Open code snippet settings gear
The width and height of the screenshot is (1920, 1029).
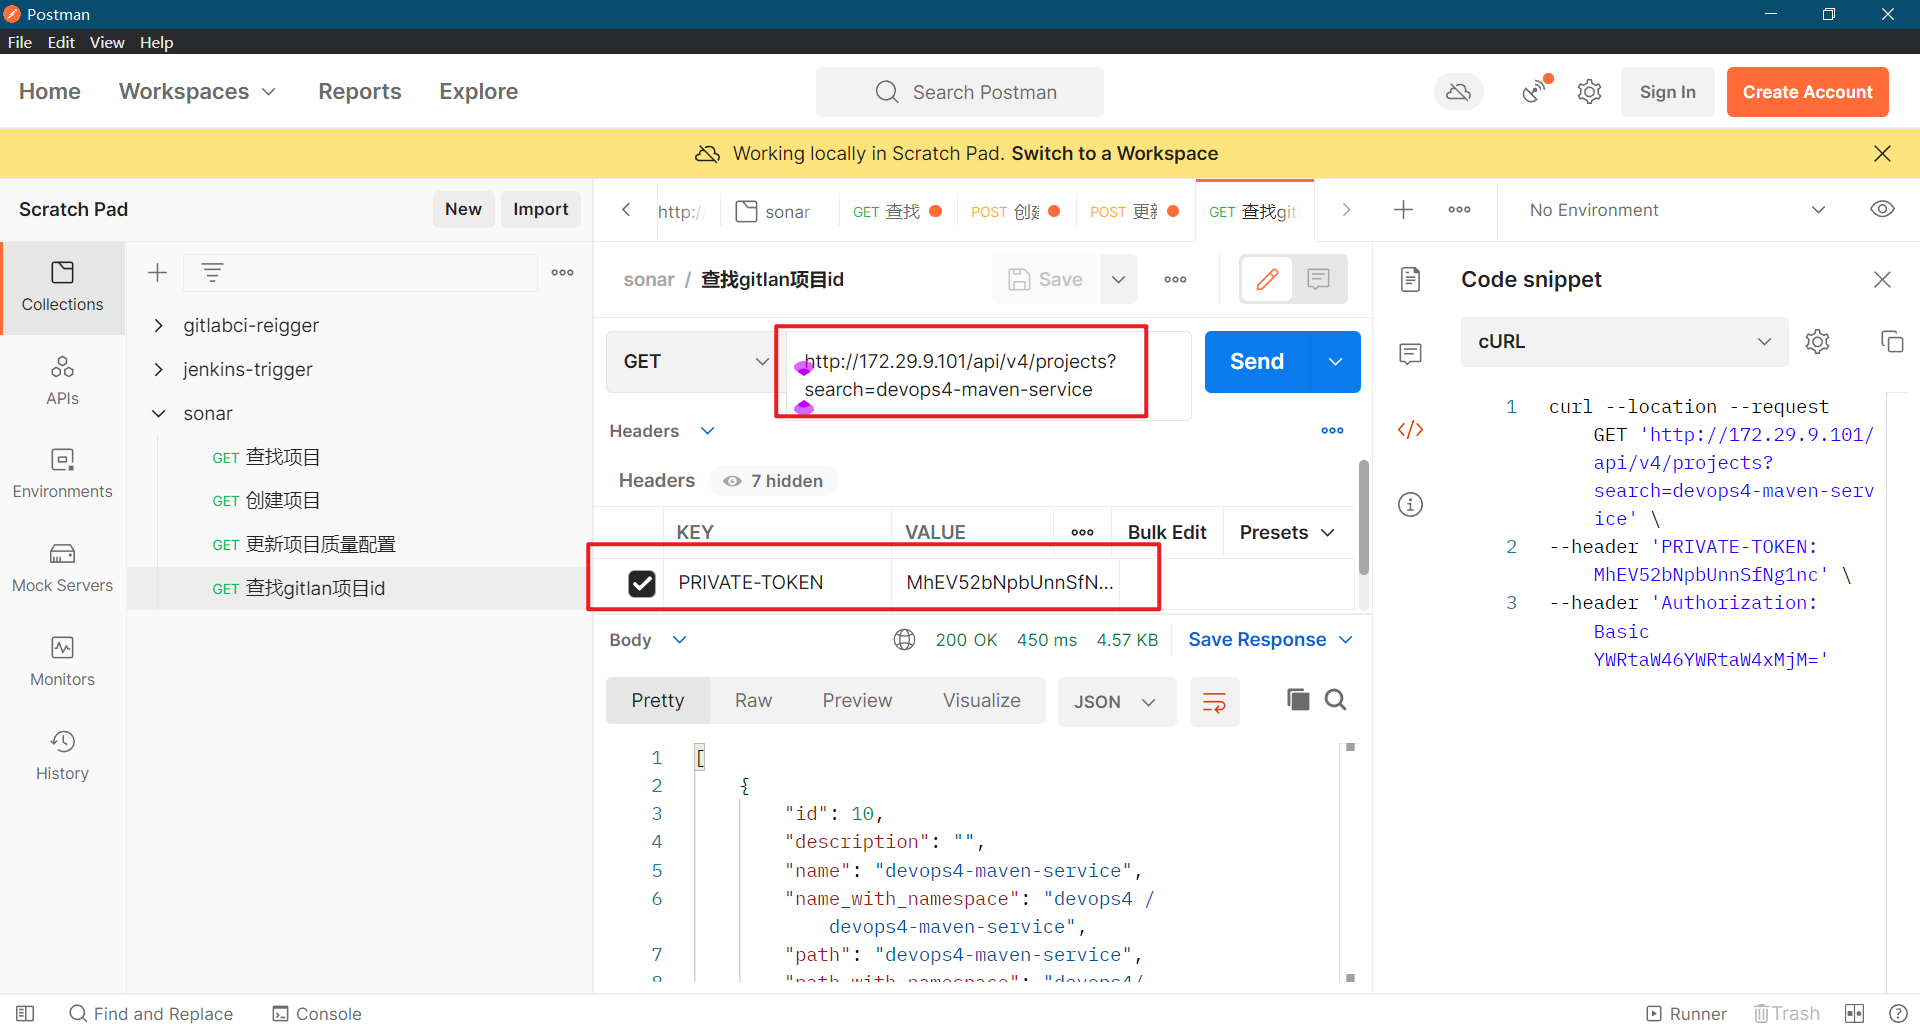[1817, 341]
